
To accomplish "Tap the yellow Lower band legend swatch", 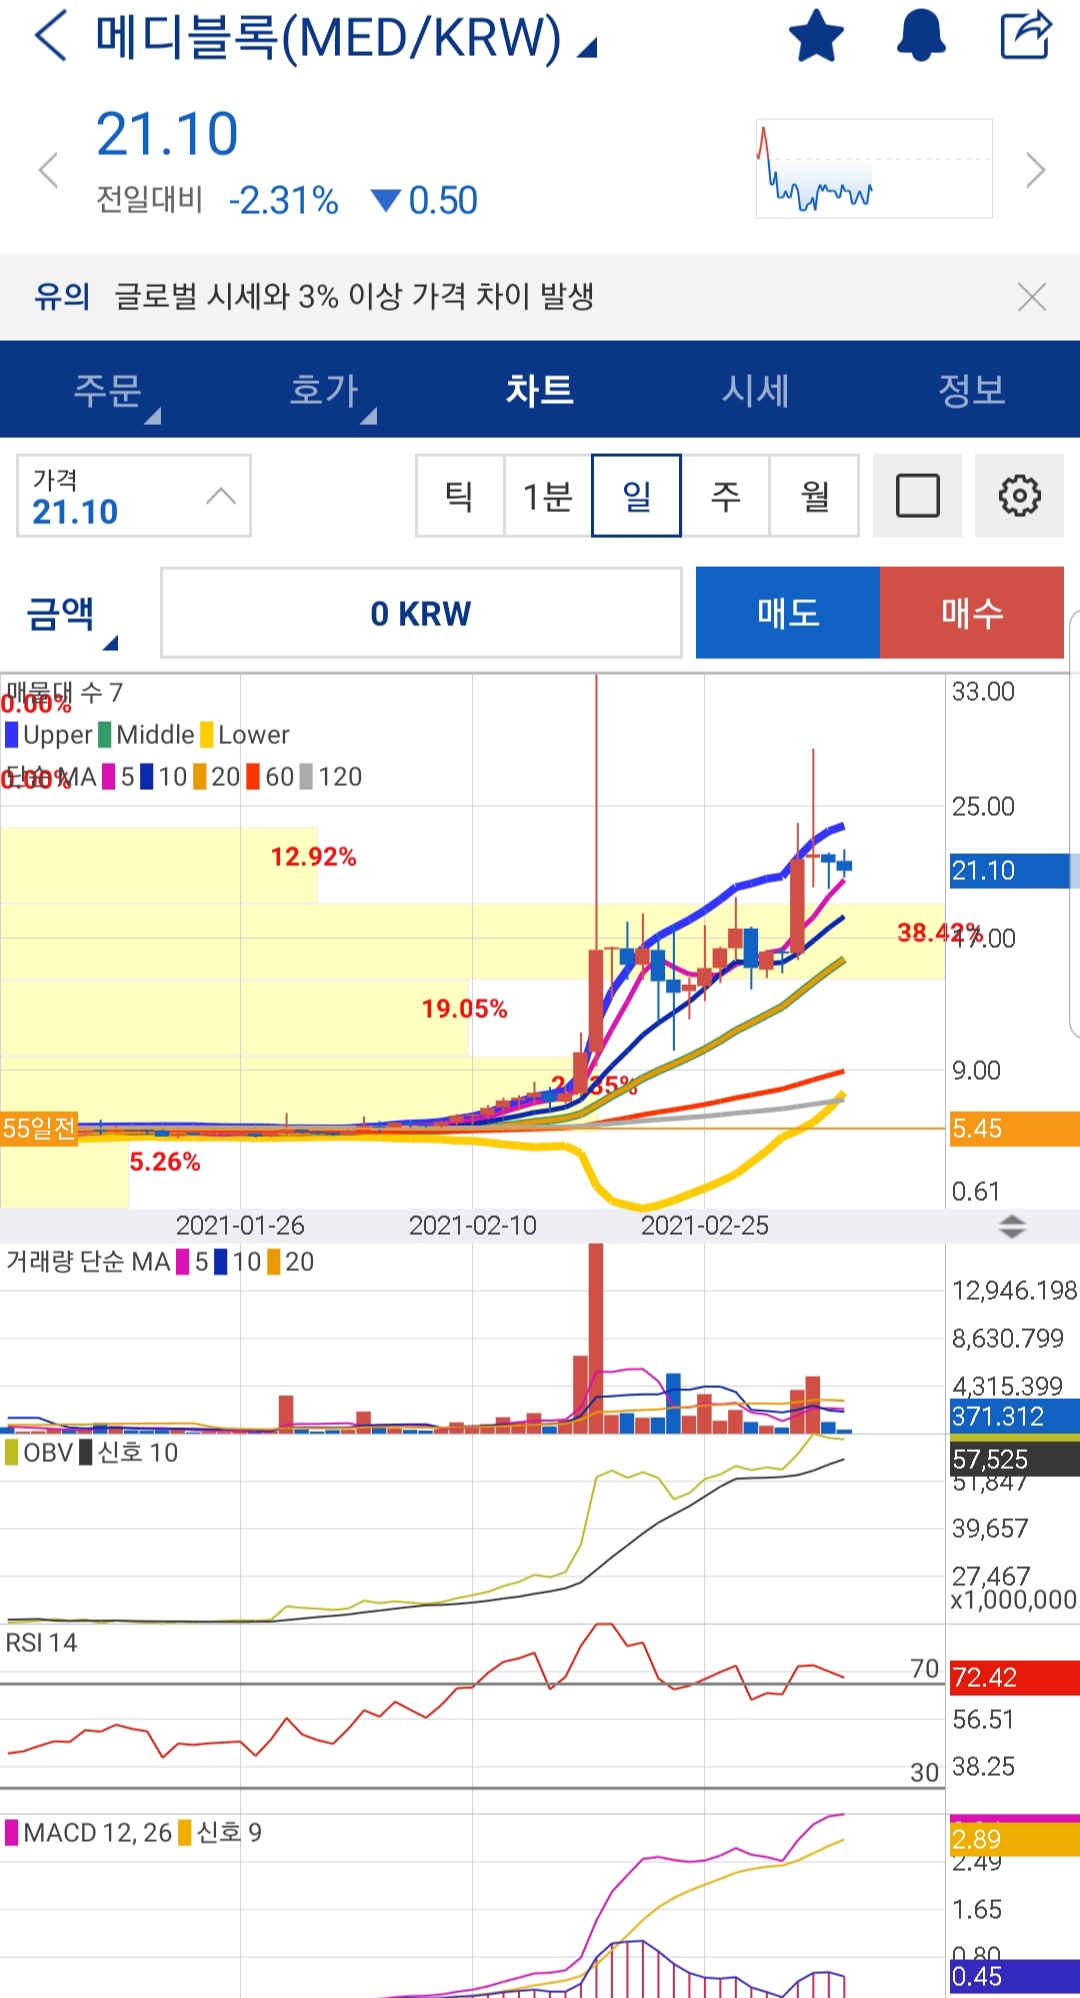I will tap(207, 735).
